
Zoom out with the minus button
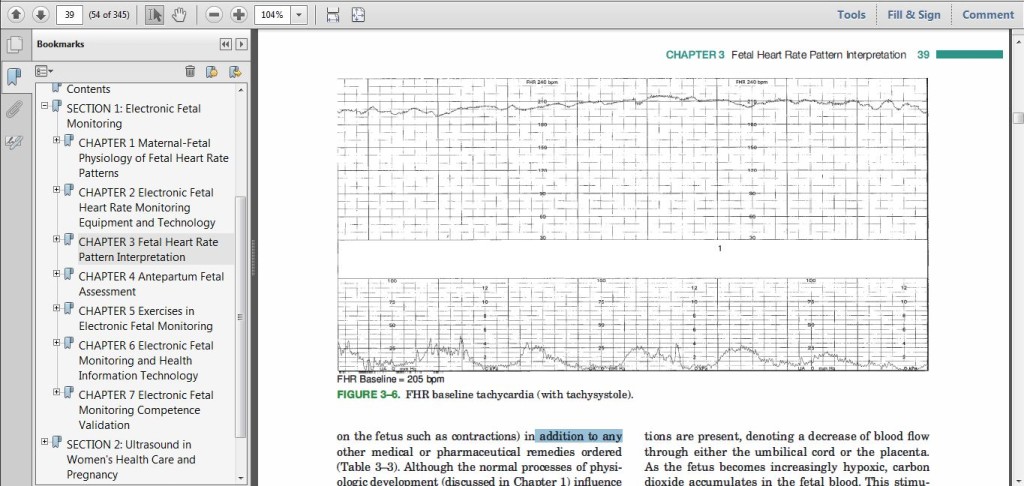(x=214, y=14)
